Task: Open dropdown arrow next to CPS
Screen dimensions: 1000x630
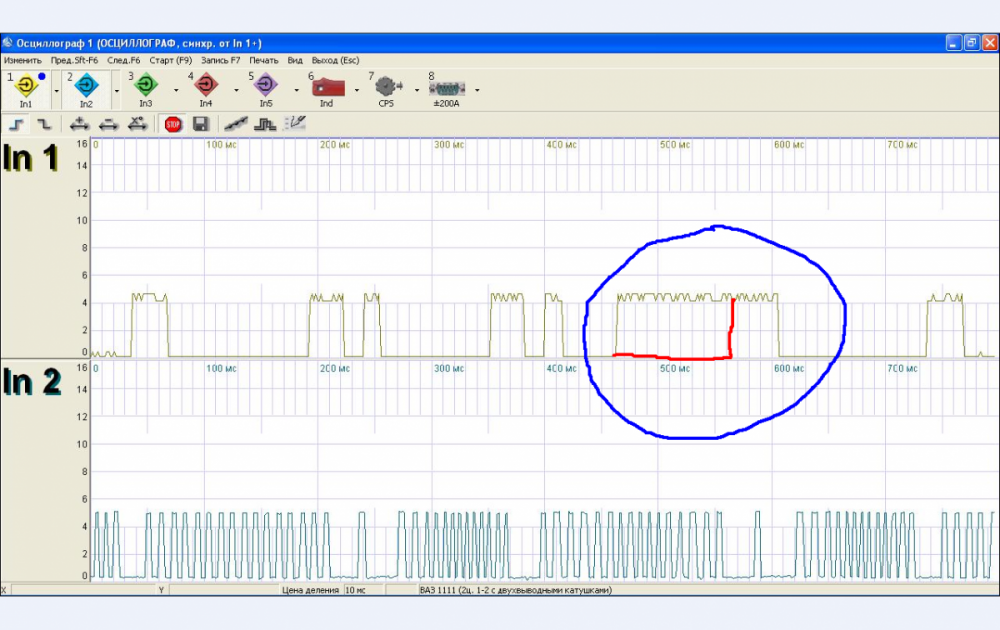Action: click(x=416, y=90)
